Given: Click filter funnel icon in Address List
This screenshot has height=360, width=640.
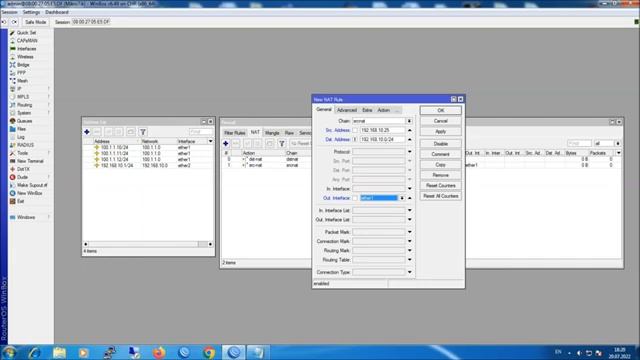Looking at the screenshot, I should click(x=143, y=132).
